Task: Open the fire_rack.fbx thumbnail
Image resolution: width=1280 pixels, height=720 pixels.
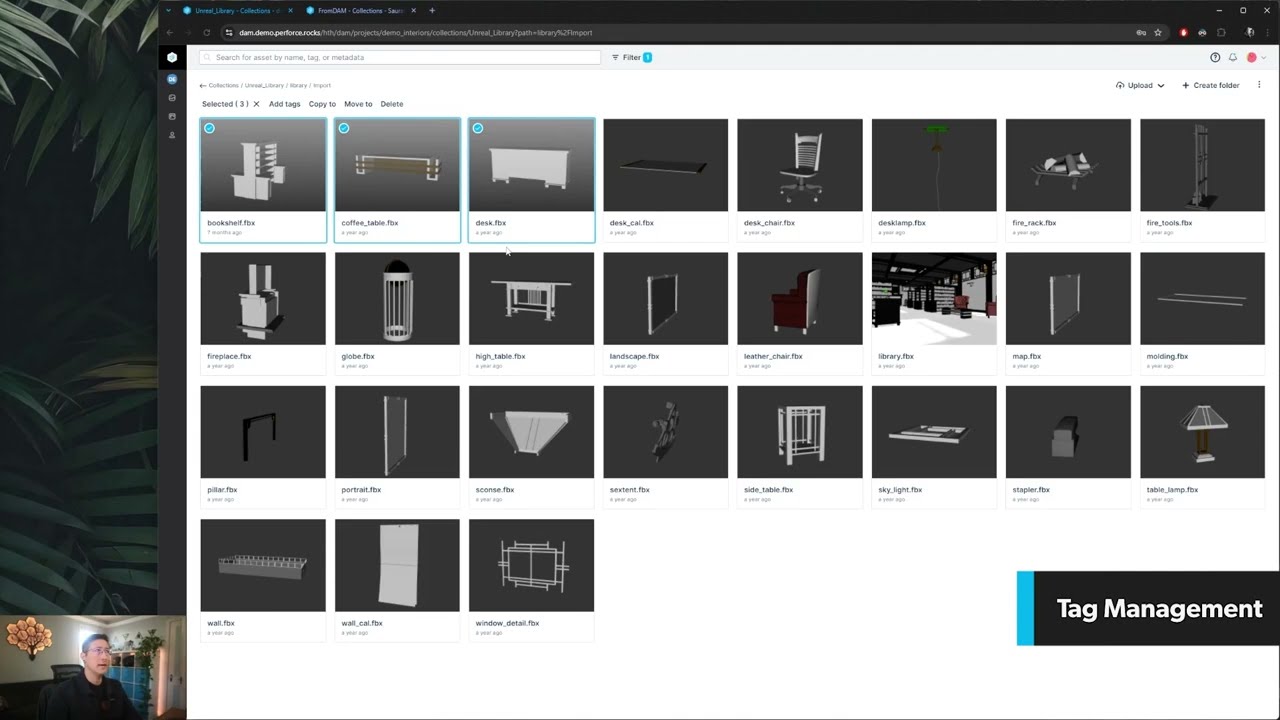Action: (1068, 165)
